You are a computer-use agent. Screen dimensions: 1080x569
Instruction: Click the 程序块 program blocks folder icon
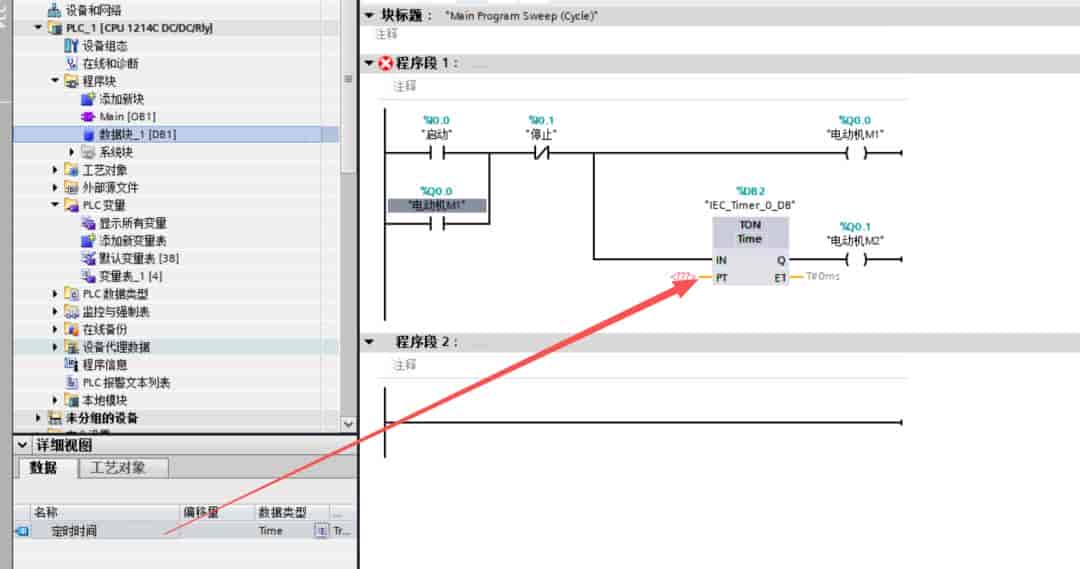71,81
